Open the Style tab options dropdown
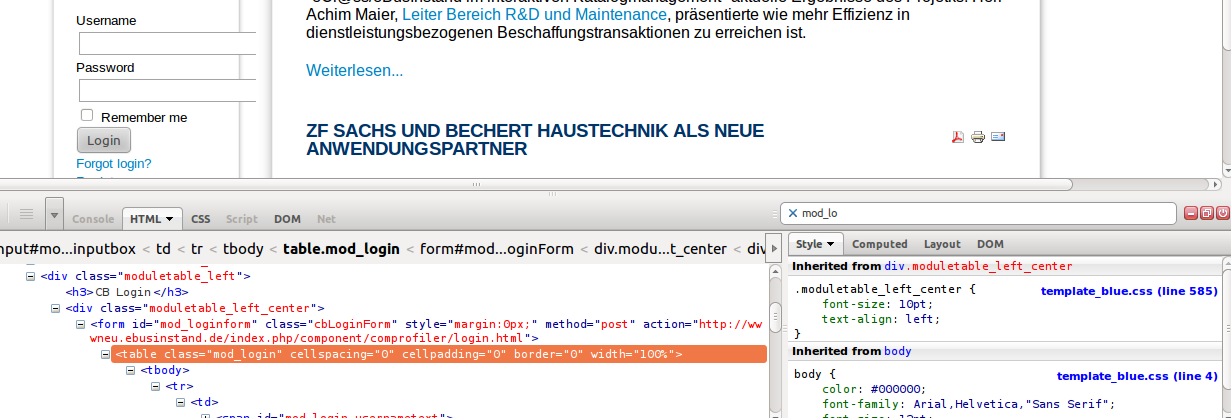Image resolution: width=1231 pixels, height=418 pixels. click(x=830, y=244)
